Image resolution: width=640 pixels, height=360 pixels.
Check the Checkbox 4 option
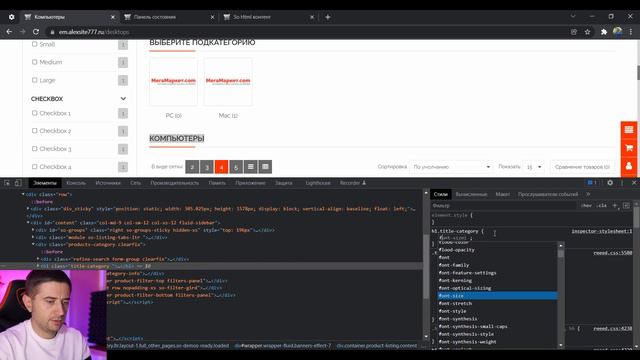34,167
